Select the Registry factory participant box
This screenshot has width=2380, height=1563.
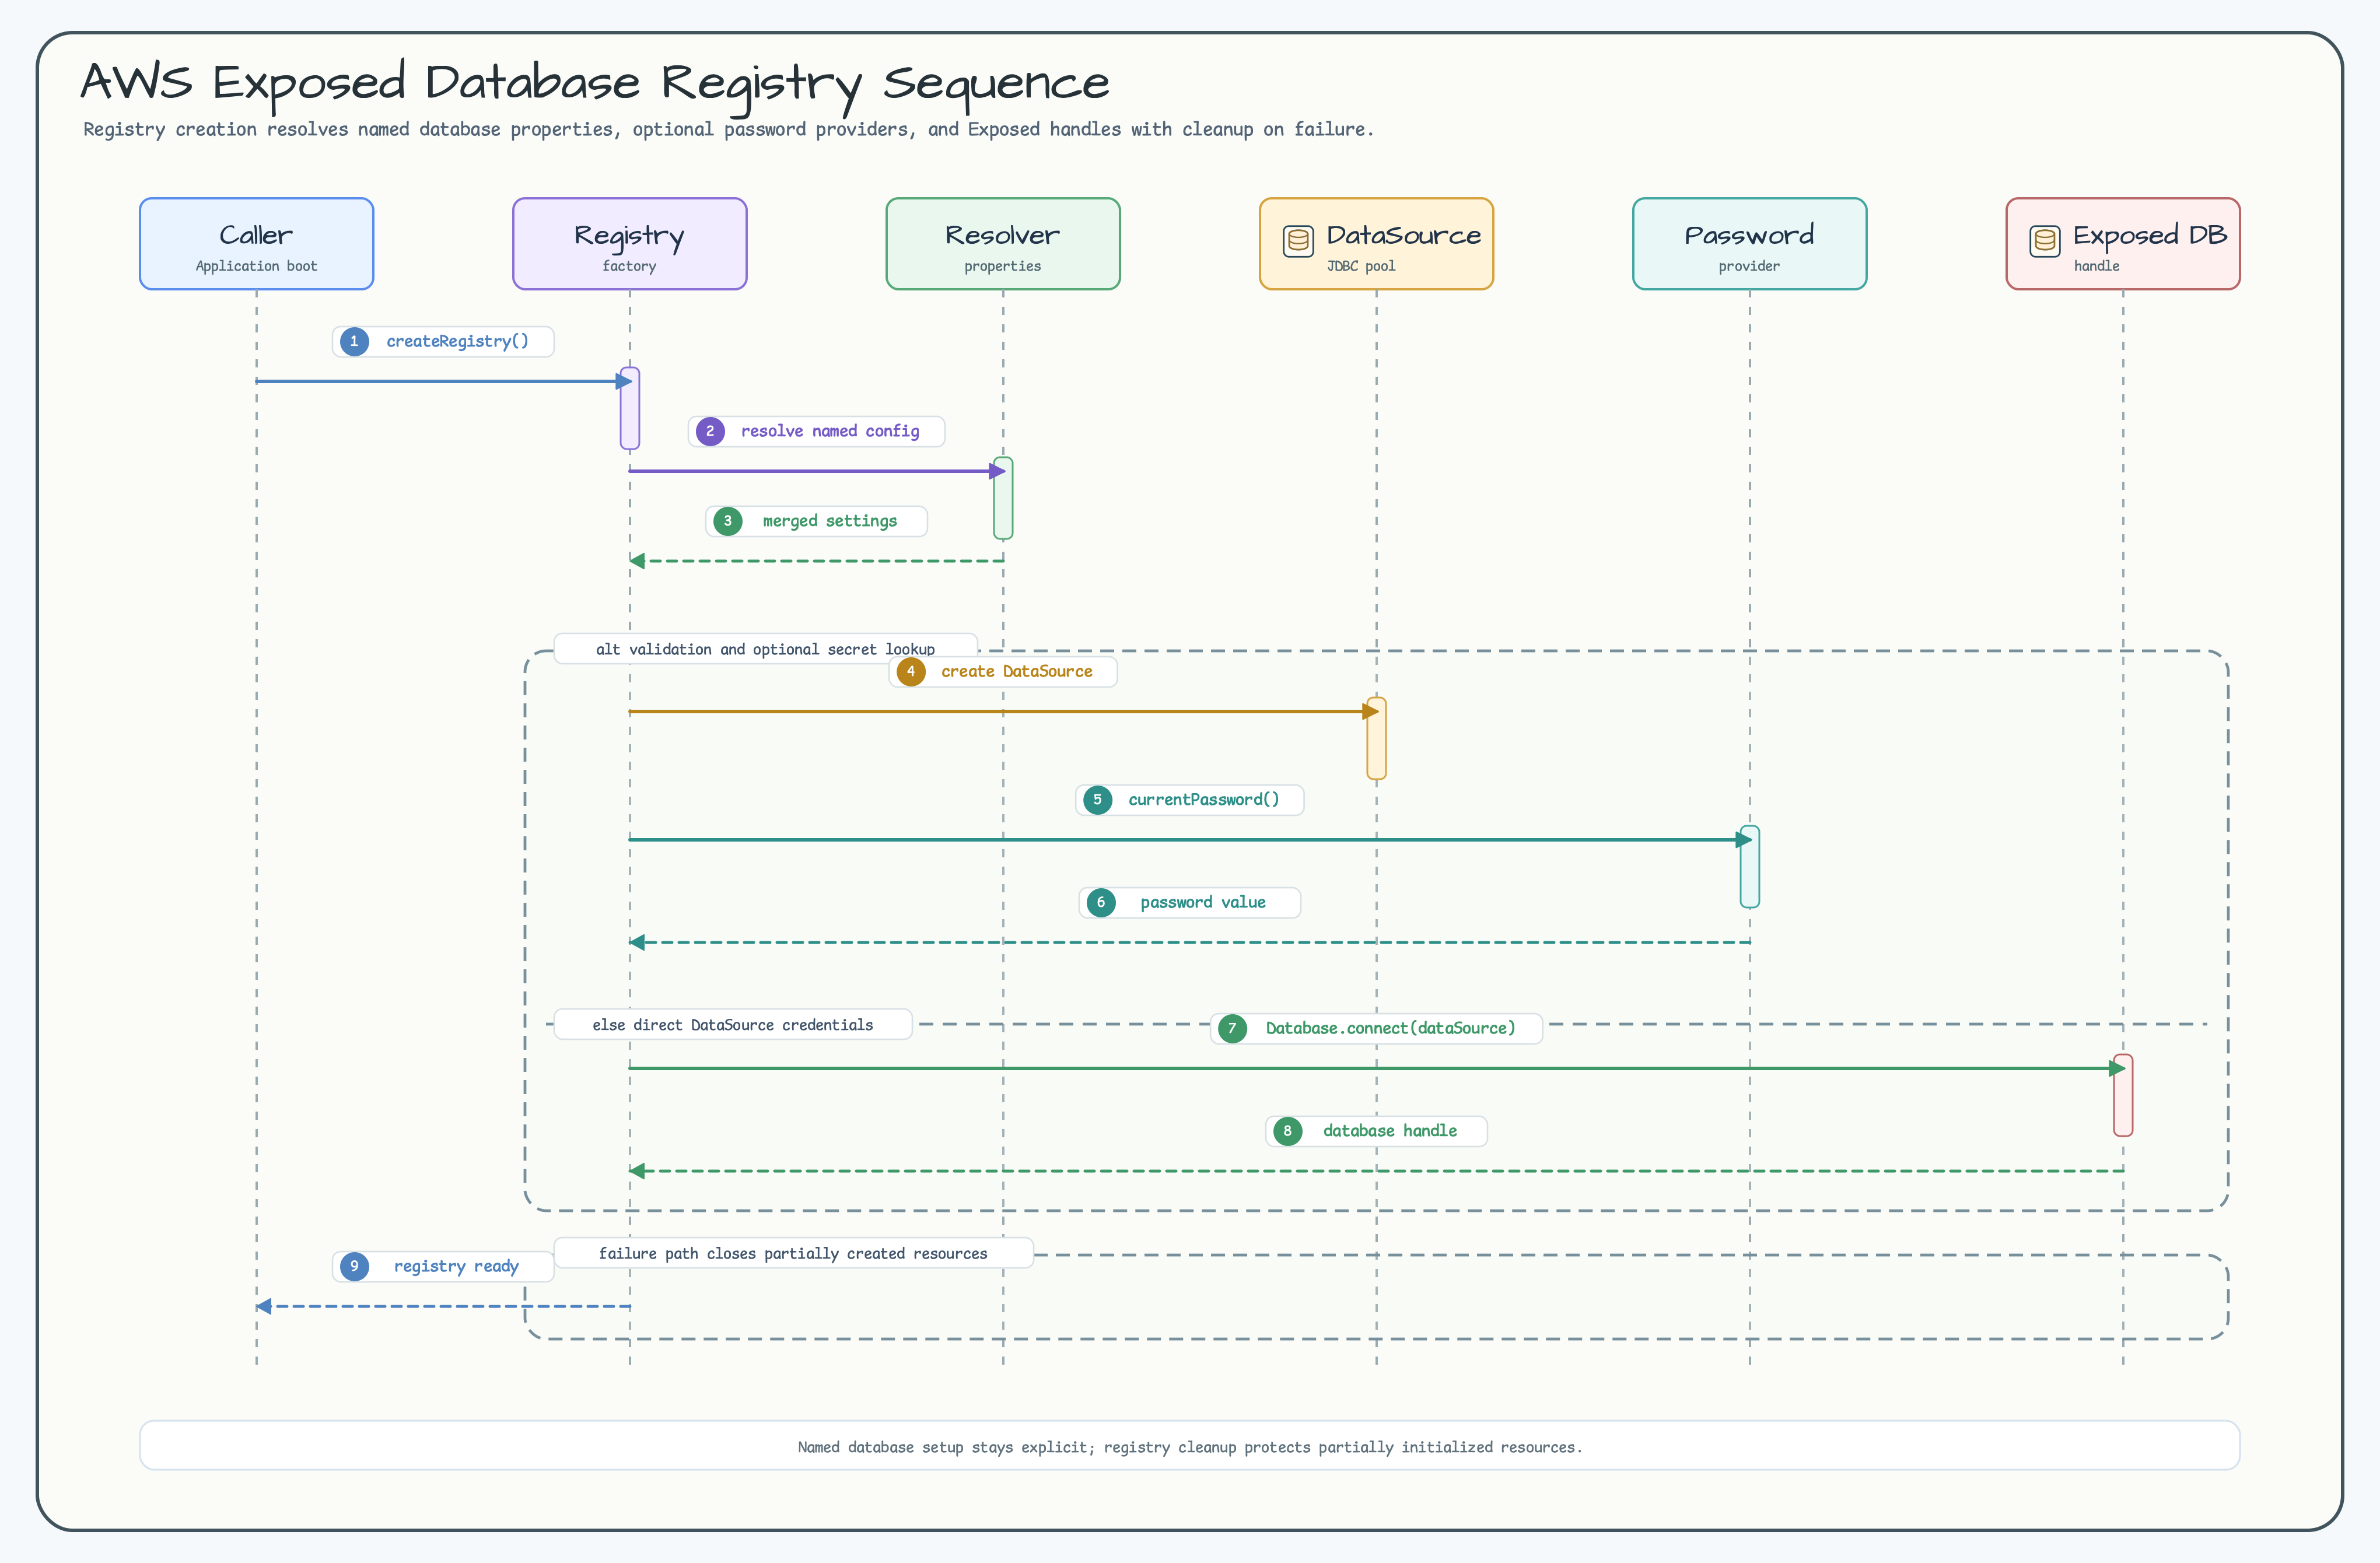point(630,244)
